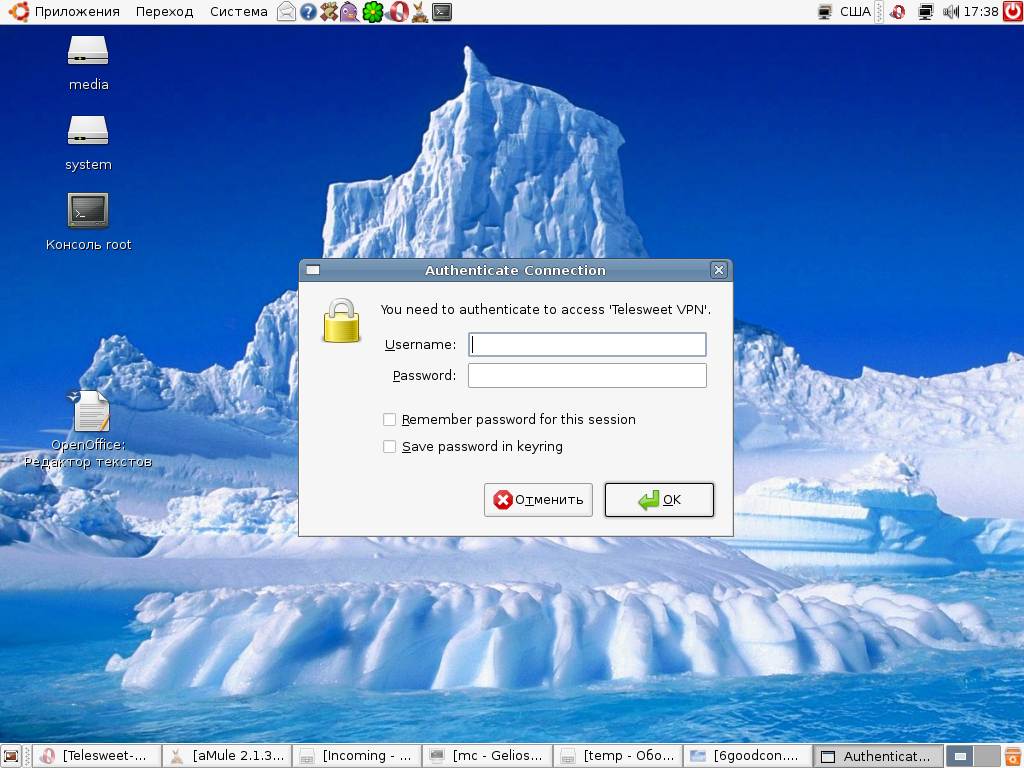
Task: Open the mail envelope launcher icon
Action: [287, 12]
